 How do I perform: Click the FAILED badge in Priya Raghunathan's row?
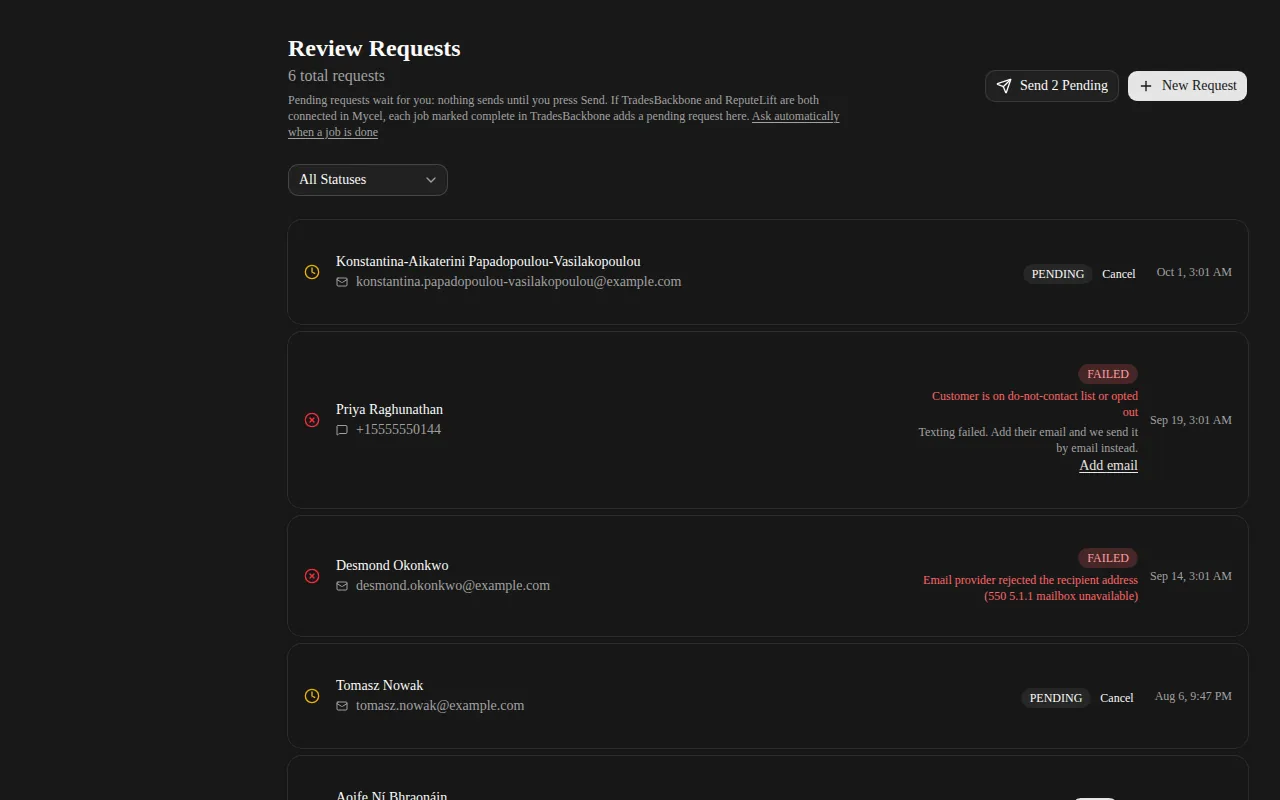tap(1108, 374)
